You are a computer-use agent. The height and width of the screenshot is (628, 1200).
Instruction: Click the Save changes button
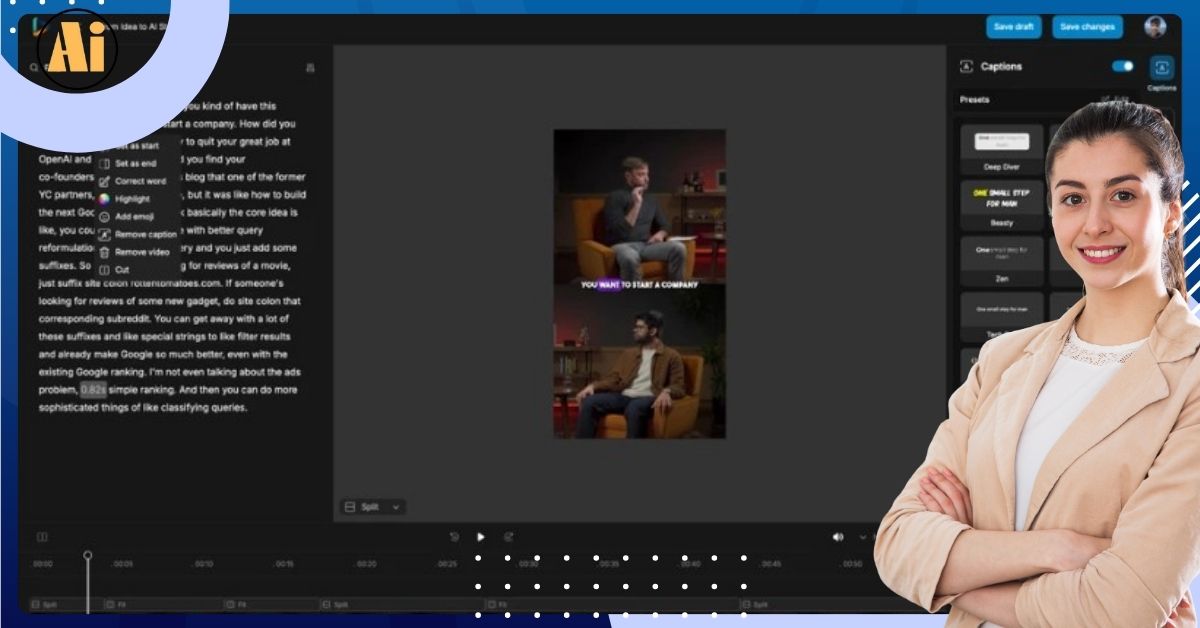(x=1087, y=27)
